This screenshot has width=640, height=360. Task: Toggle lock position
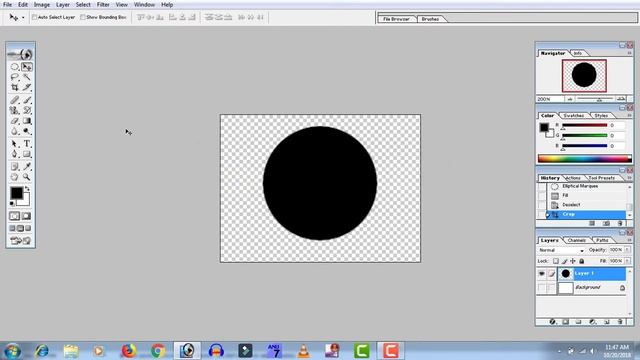[x=573, y=261]
